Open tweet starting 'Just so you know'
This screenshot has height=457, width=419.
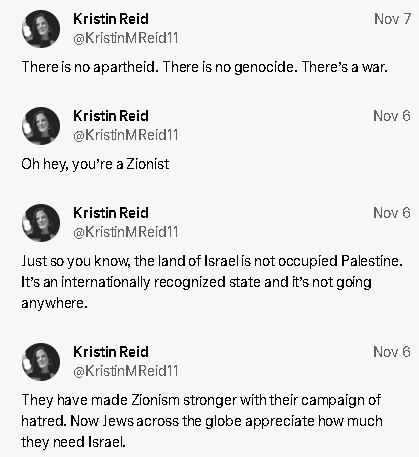point(212,282)
